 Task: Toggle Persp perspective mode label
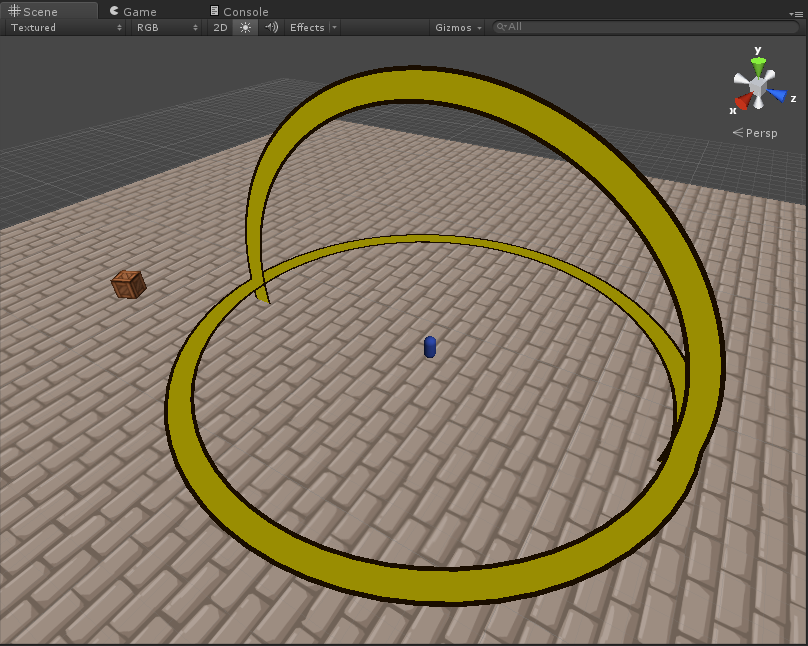tap(755, 133)
